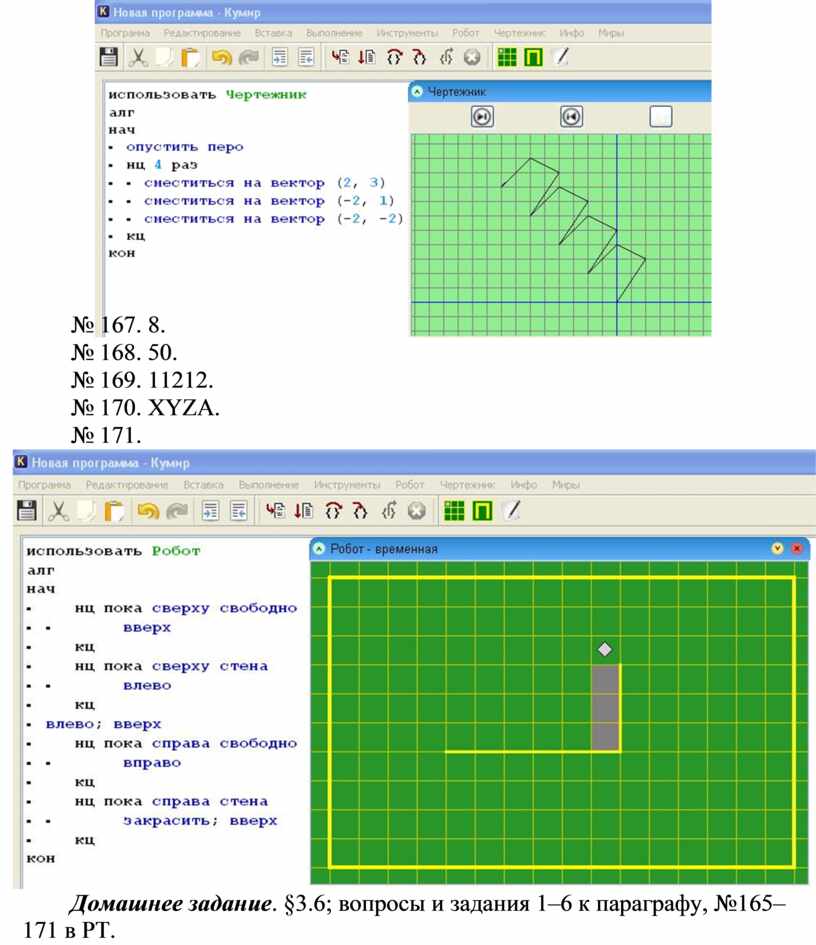Click the gray painted cell in the Robot field
This screenshot has width=816, height=945.
(605, 707)
